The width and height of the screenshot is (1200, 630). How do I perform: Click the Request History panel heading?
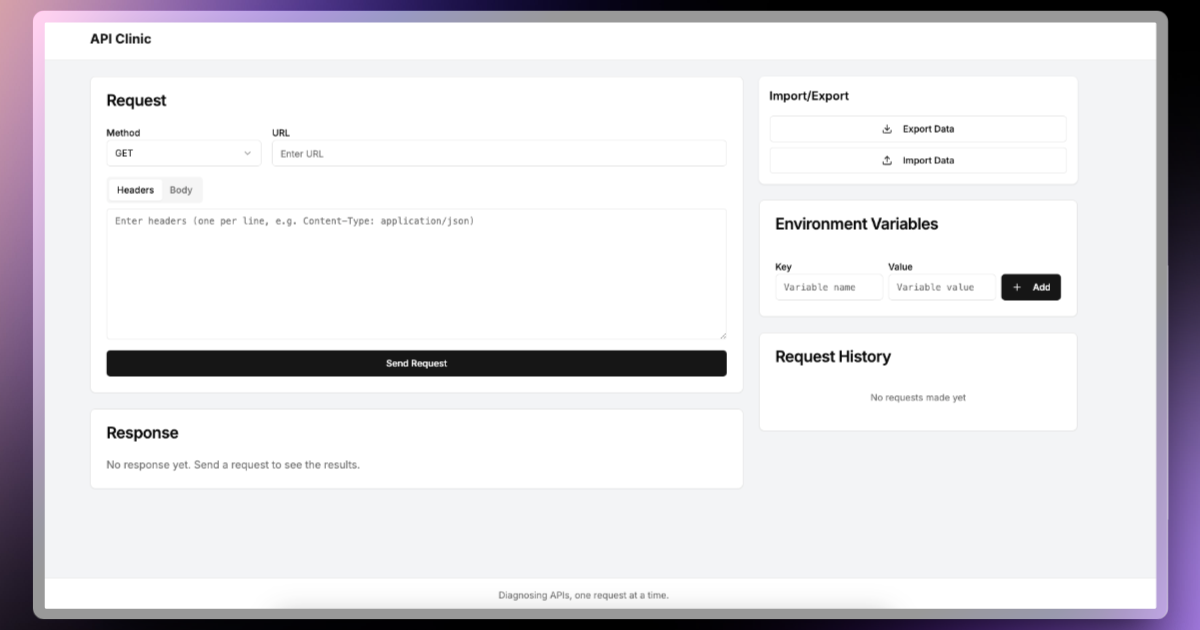pyautogui.click(x=833, y=356)
